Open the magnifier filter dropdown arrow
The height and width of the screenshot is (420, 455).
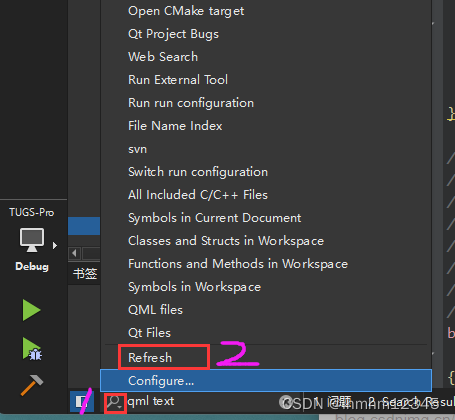(x=120, y=407)
